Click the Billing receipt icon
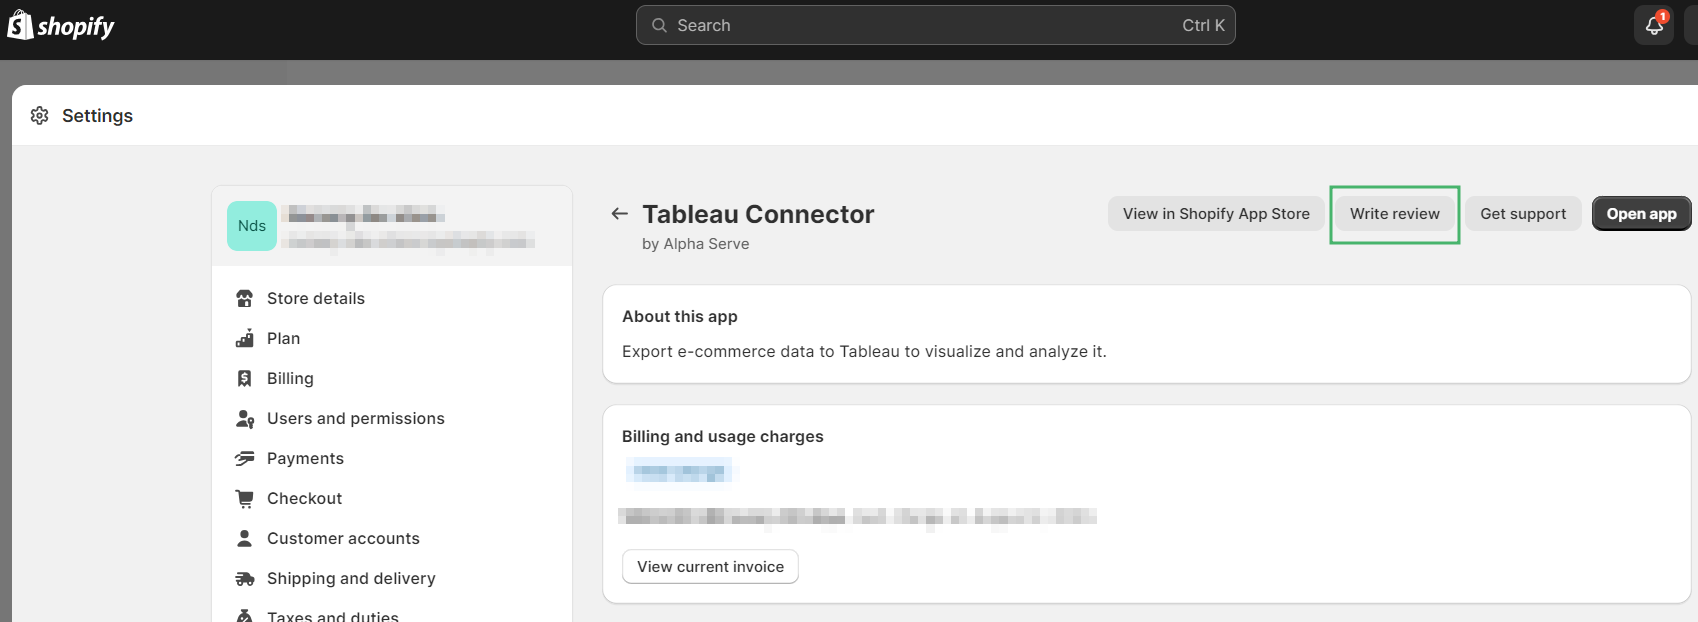The height and width of the screenshot is (622, 1698). coord(245,379)
